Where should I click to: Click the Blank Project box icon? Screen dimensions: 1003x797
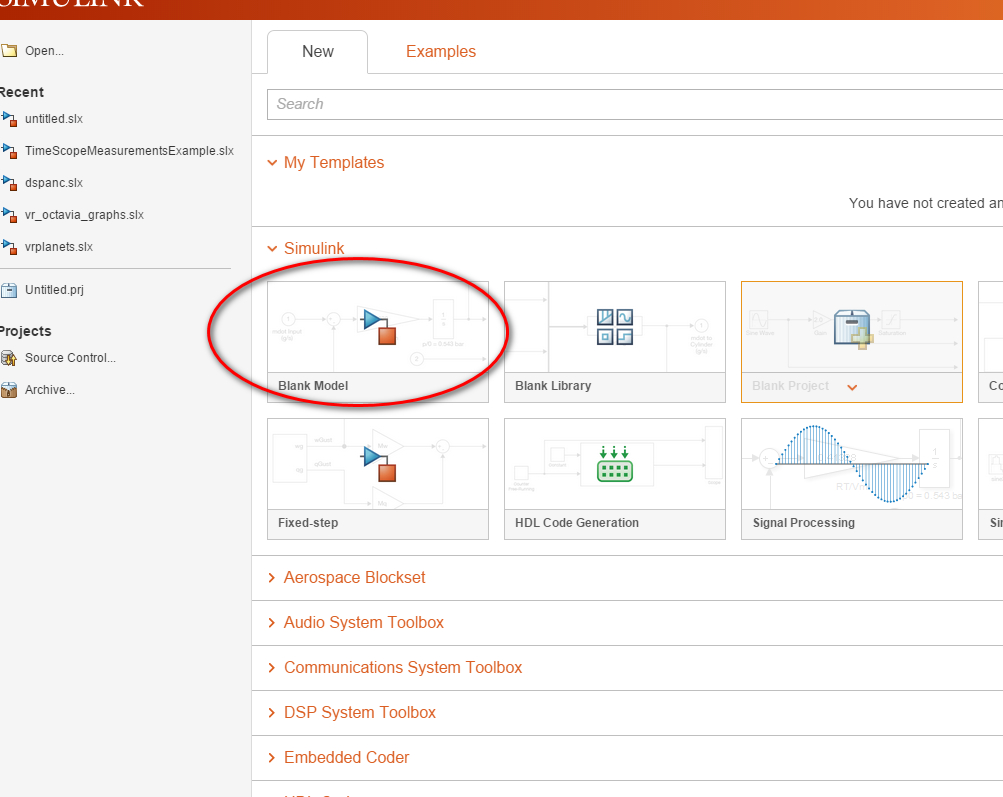[853, 329]
